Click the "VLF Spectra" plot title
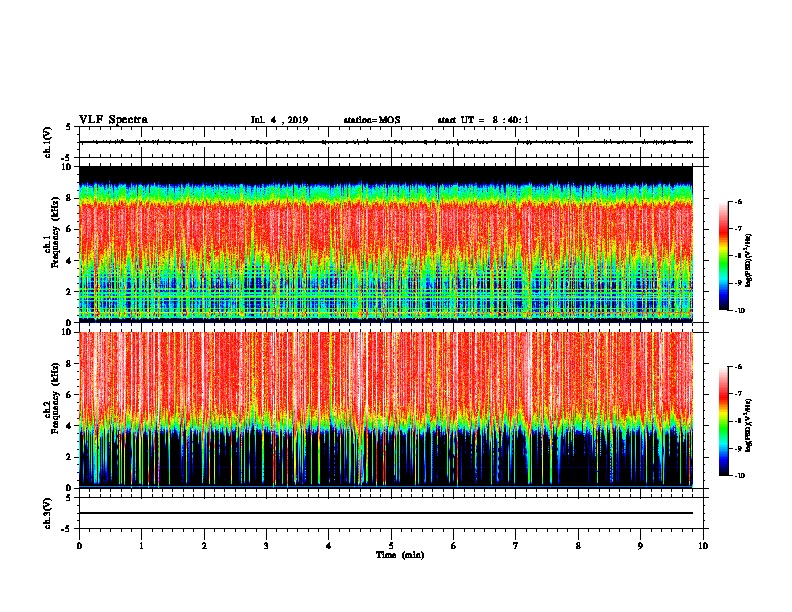 113,119
